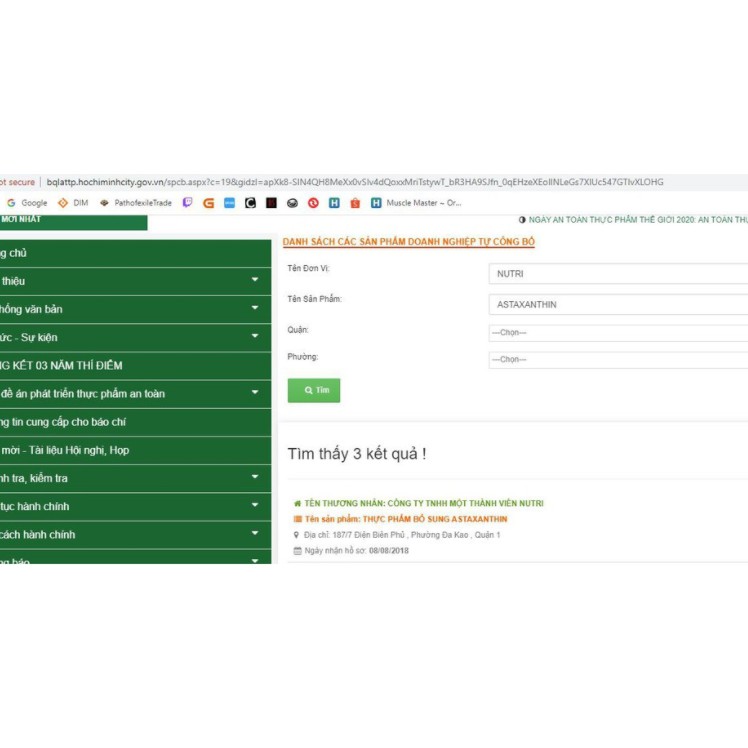Viewport: 748px width, 748px height.
Task: Open the Phường dropdown
Action: [x=617, y=360]
